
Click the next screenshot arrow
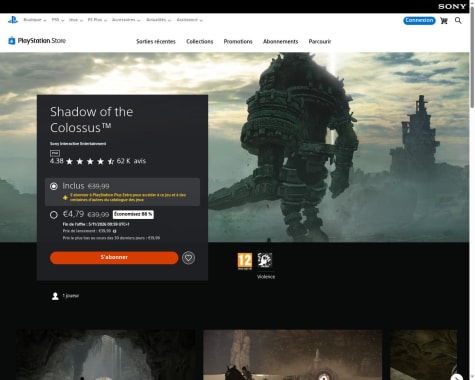click(x=457, y=377)
